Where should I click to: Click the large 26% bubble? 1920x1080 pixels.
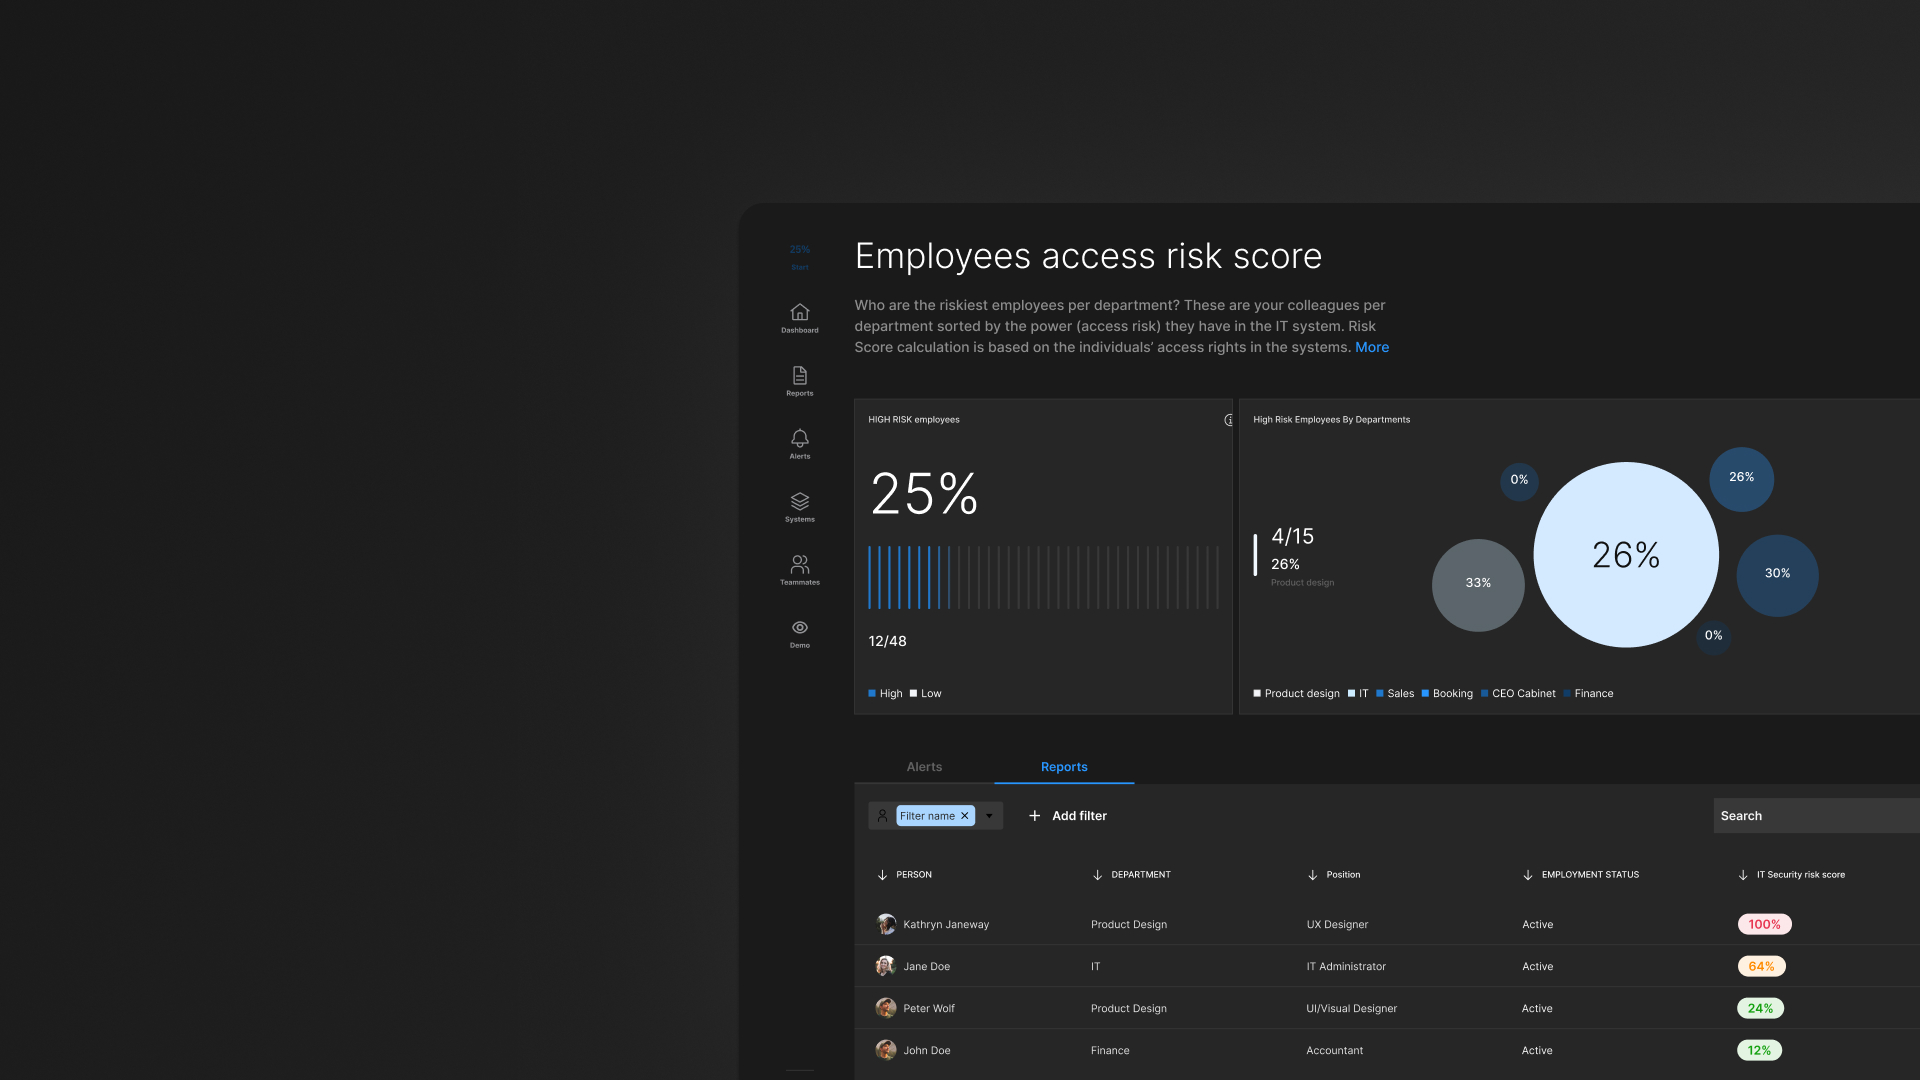pyautogui.click(x=1626, y=555)
